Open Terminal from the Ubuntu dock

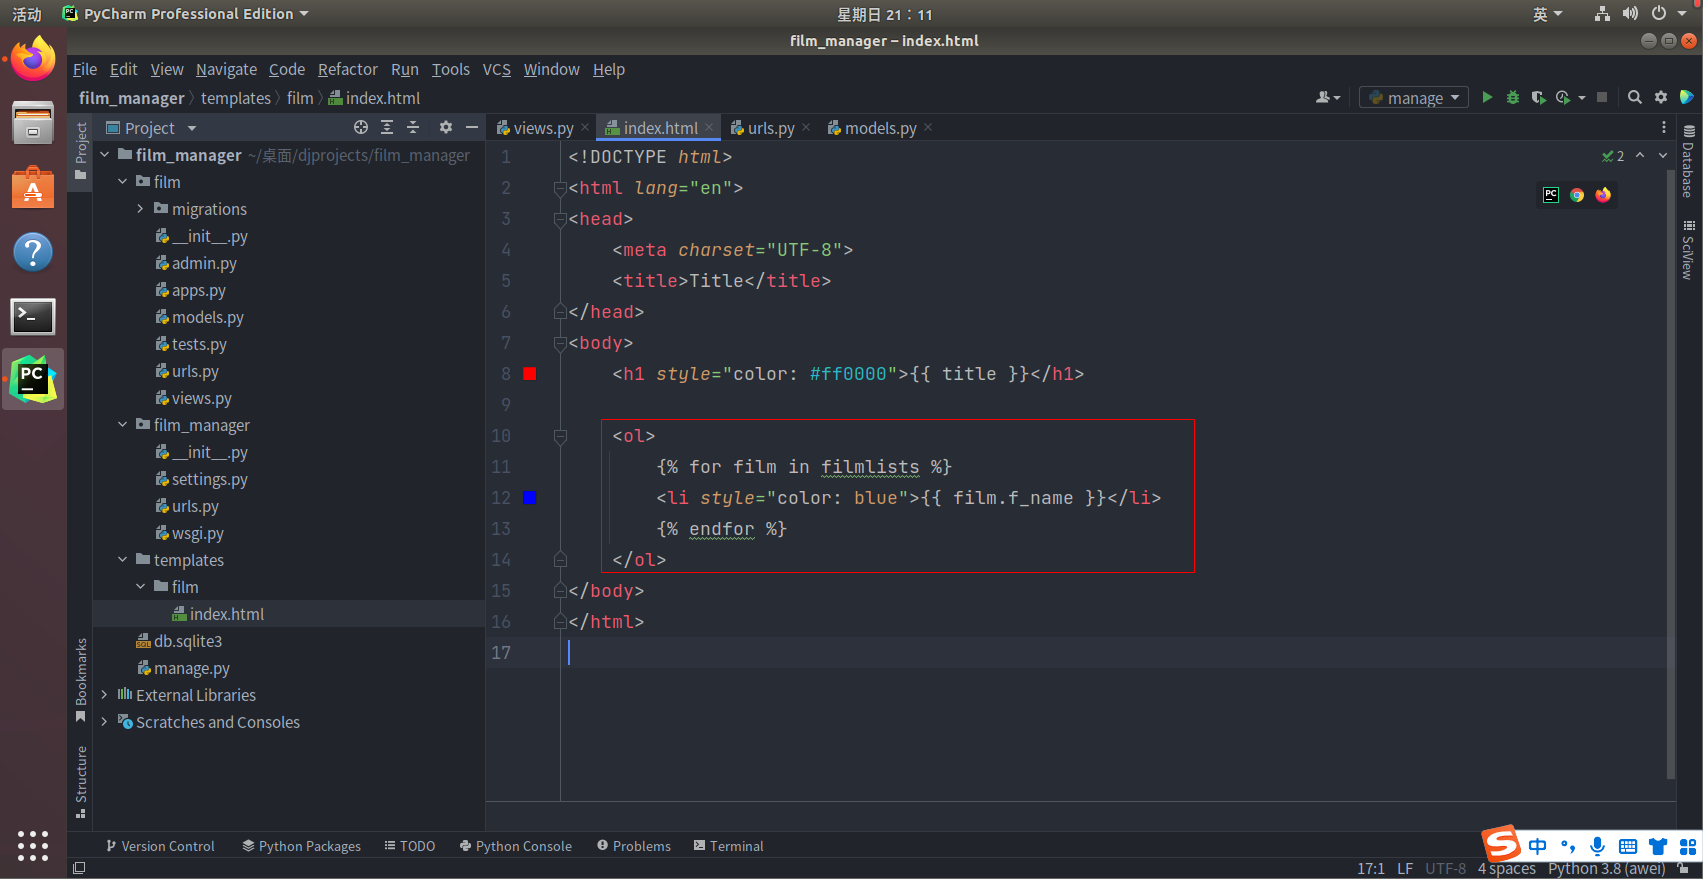pos(33,317)
